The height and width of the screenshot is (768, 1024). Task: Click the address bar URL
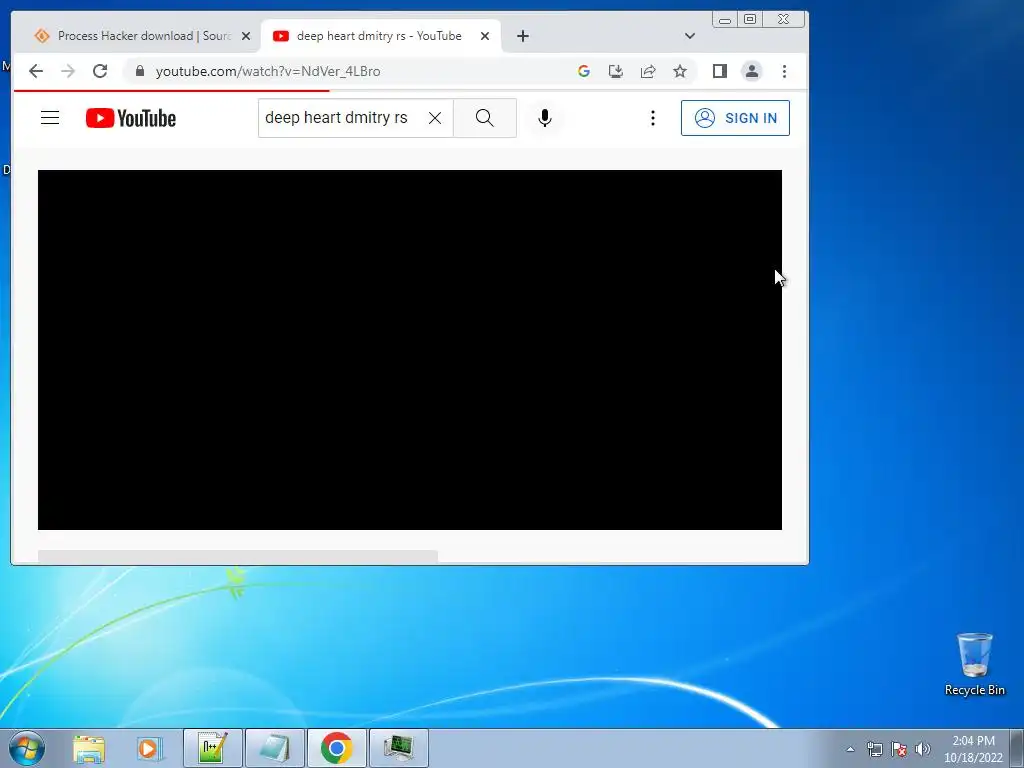point(268,71)
